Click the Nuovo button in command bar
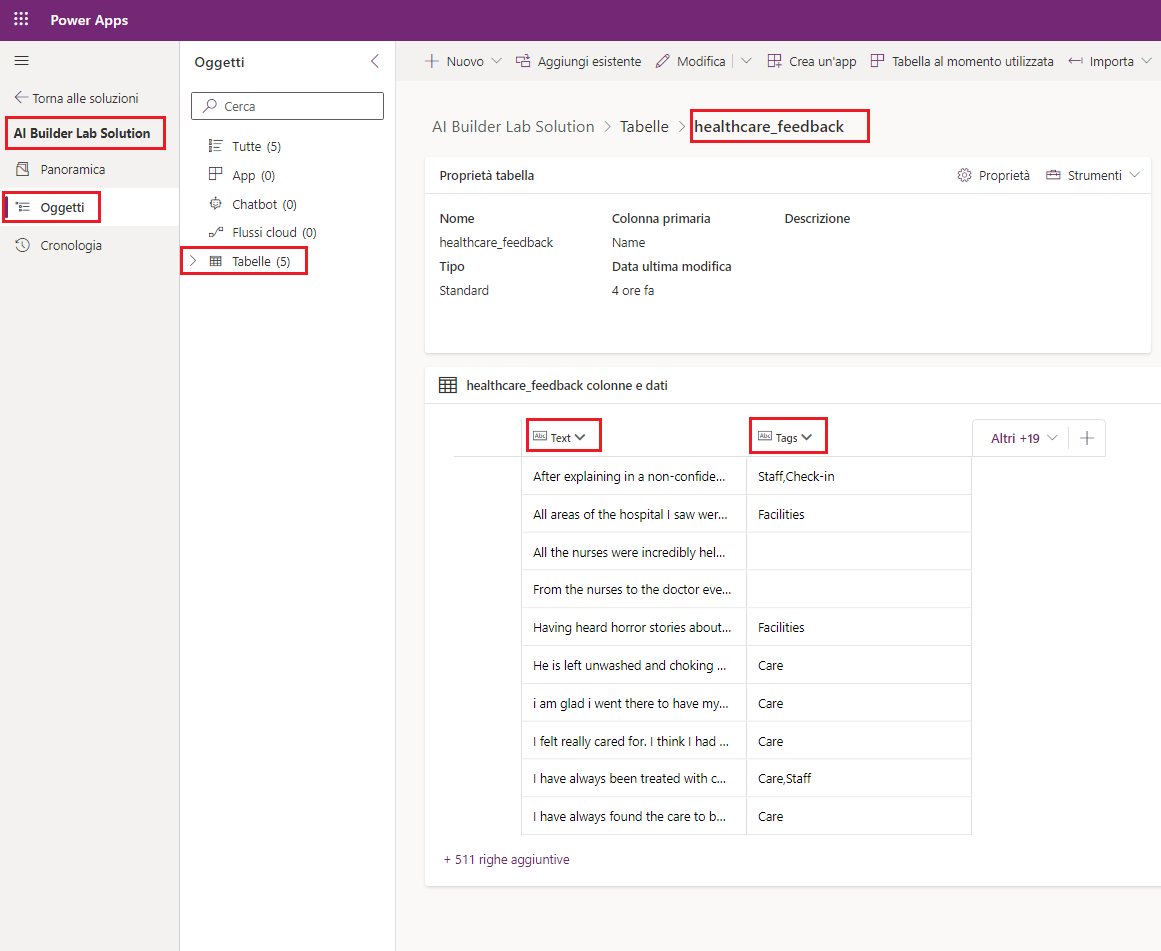The width and height of the screenshot is (1161, 951). pos(455,61)
